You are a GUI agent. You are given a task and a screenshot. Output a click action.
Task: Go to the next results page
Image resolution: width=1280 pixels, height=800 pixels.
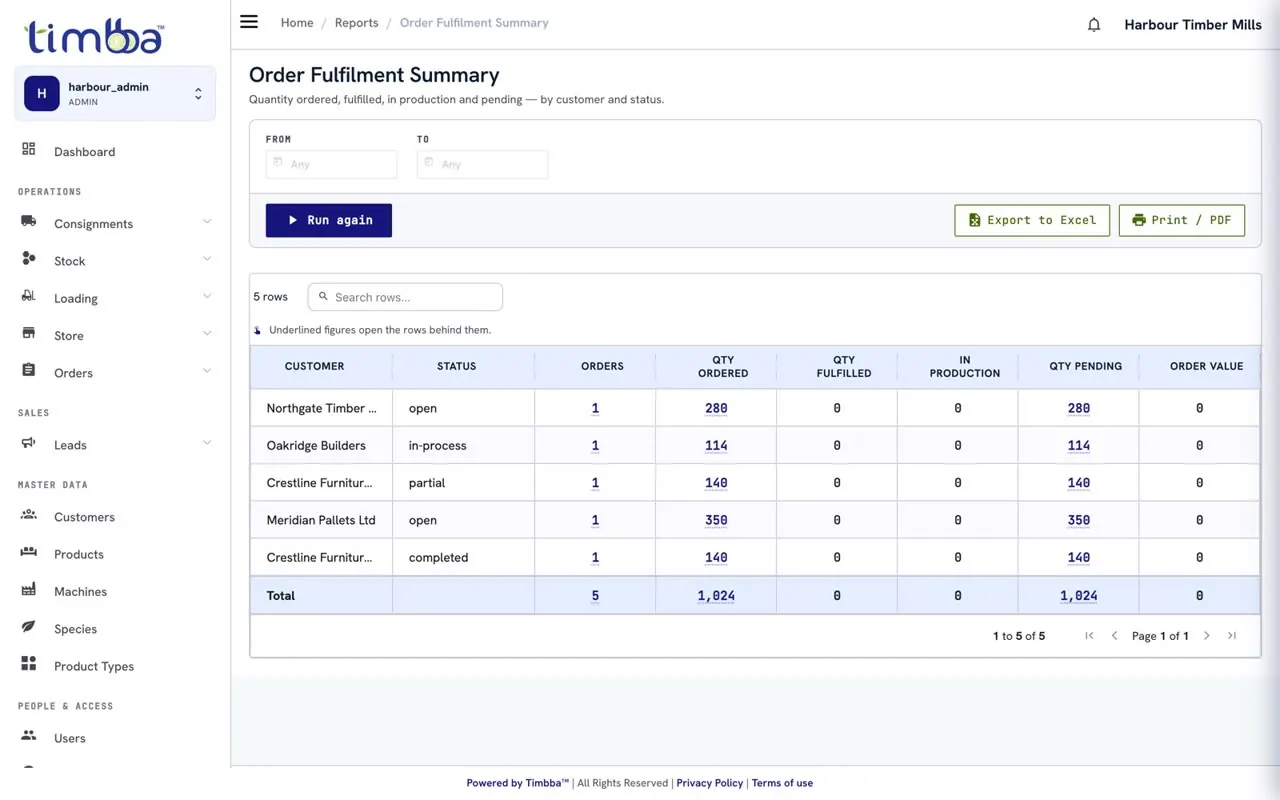click(x=1207, y=636)
